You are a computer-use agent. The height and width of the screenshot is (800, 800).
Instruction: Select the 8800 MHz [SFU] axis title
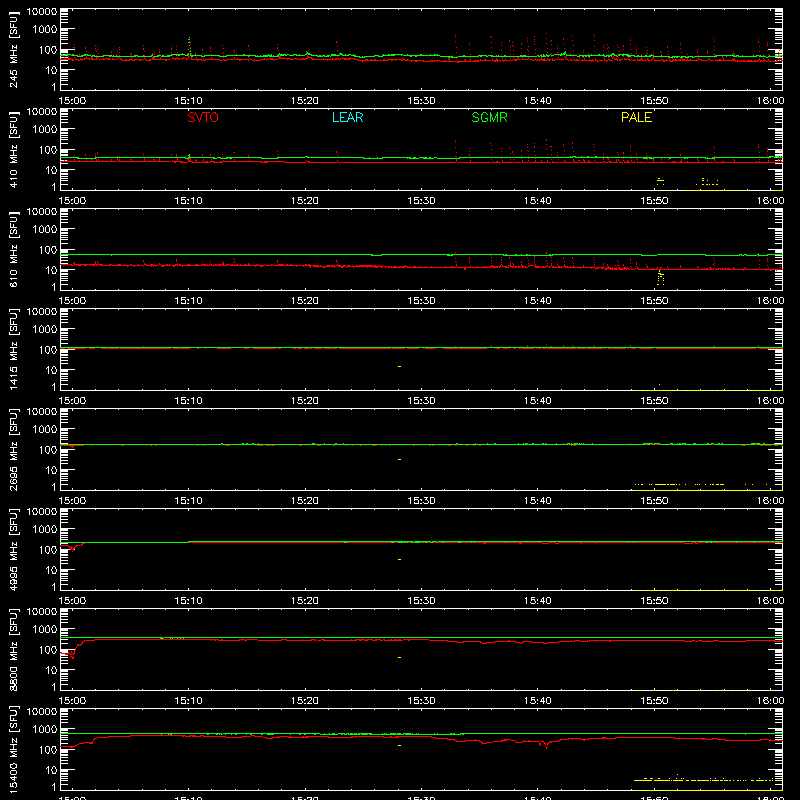[x=13, y=649]
